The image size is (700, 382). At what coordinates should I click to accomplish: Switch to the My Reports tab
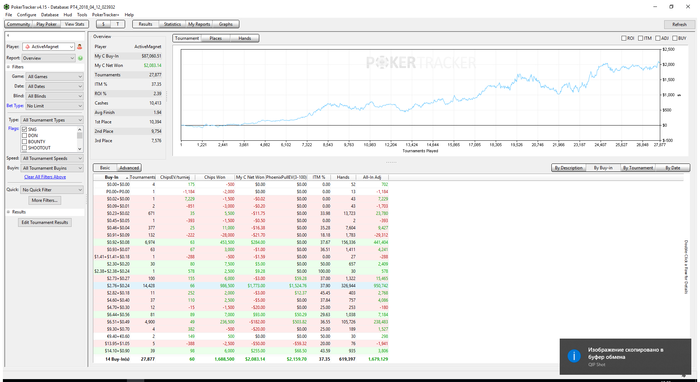(199, 24)
